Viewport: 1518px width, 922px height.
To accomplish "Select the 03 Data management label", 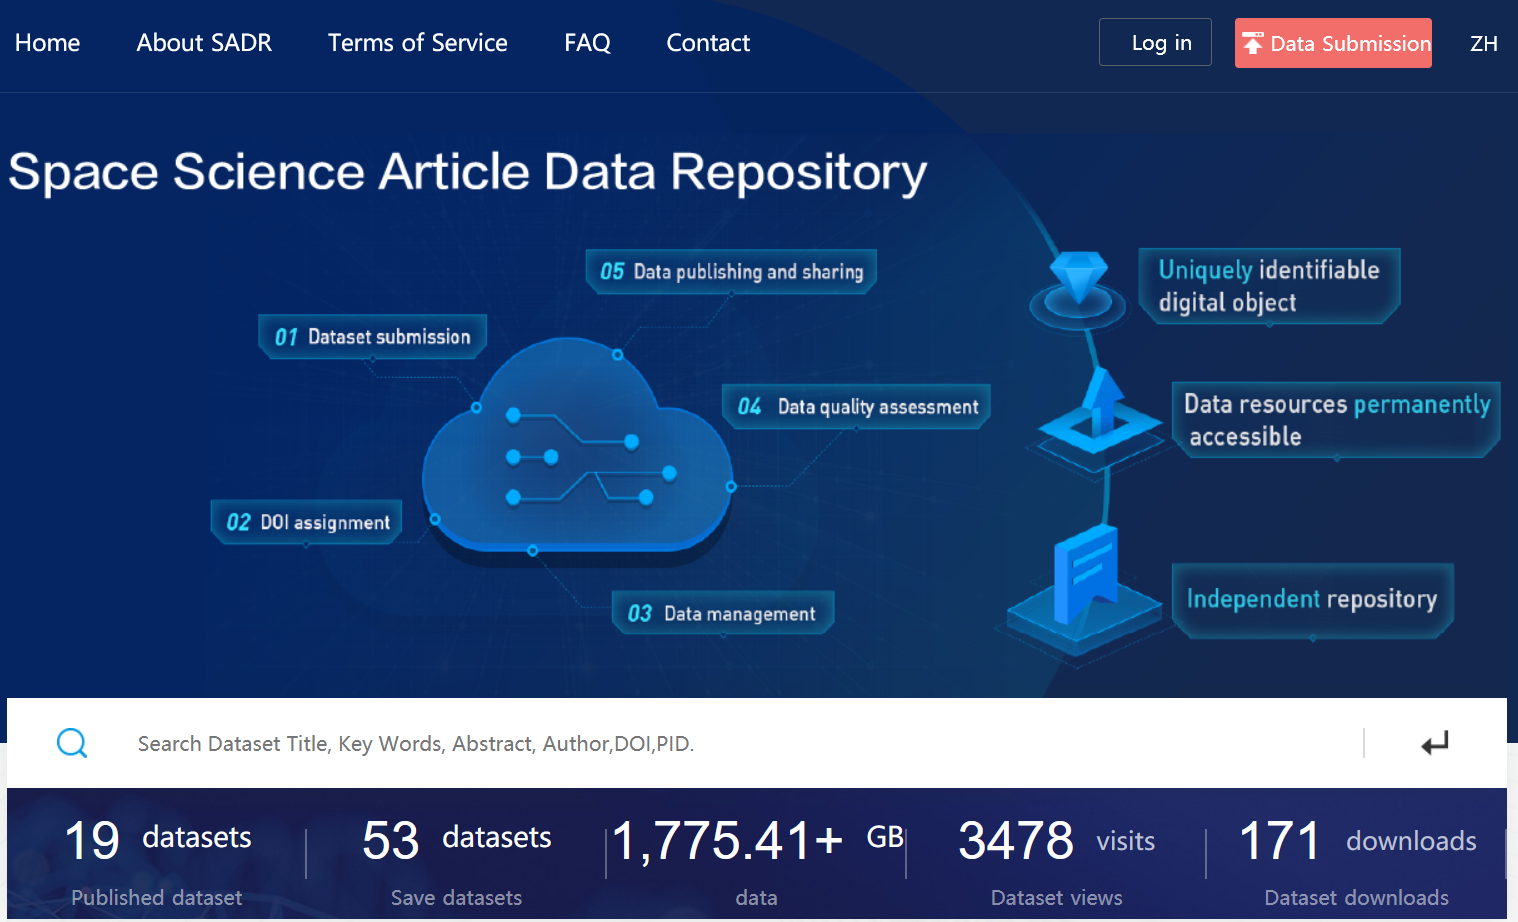I will (723, 613).
